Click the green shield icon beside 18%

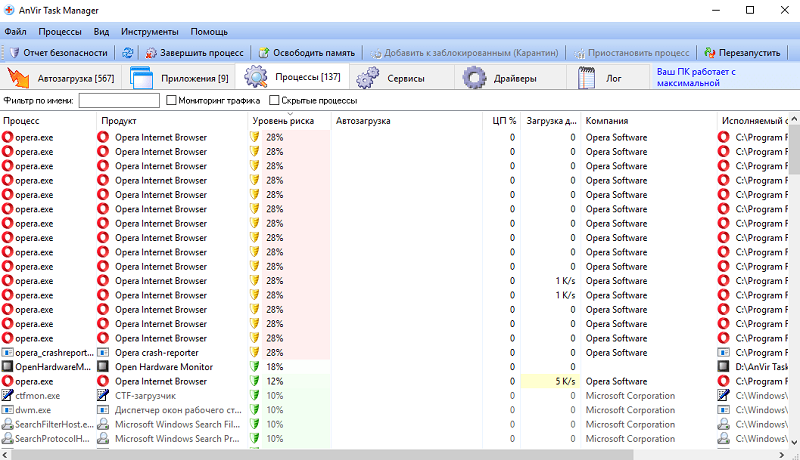pyautogui.click(x=255, y=366)
